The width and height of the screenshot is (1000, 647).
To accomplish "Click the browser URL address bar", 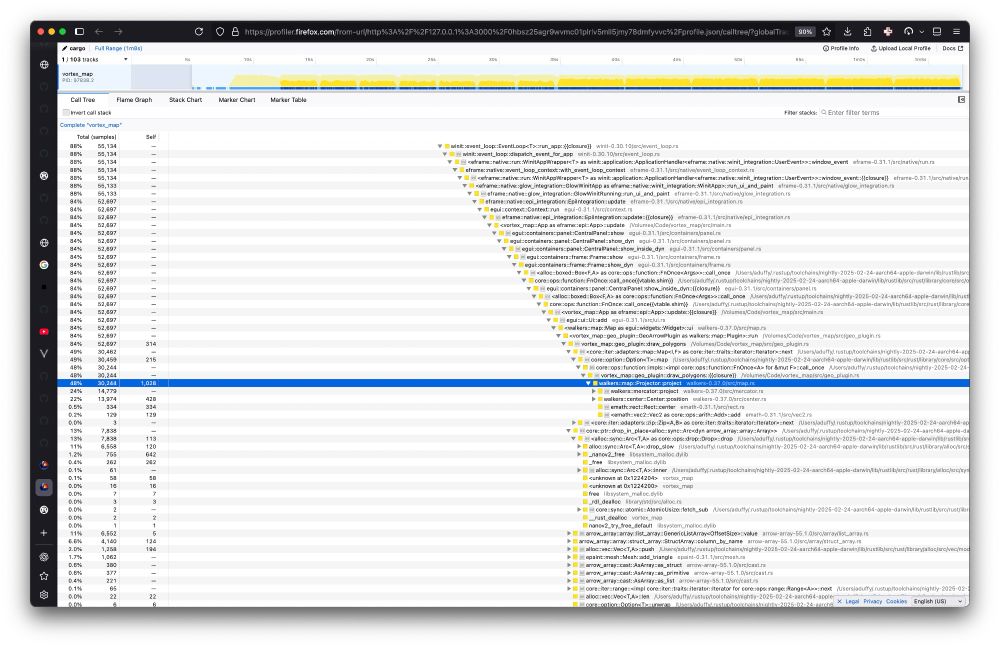I will tap(515, 31).
